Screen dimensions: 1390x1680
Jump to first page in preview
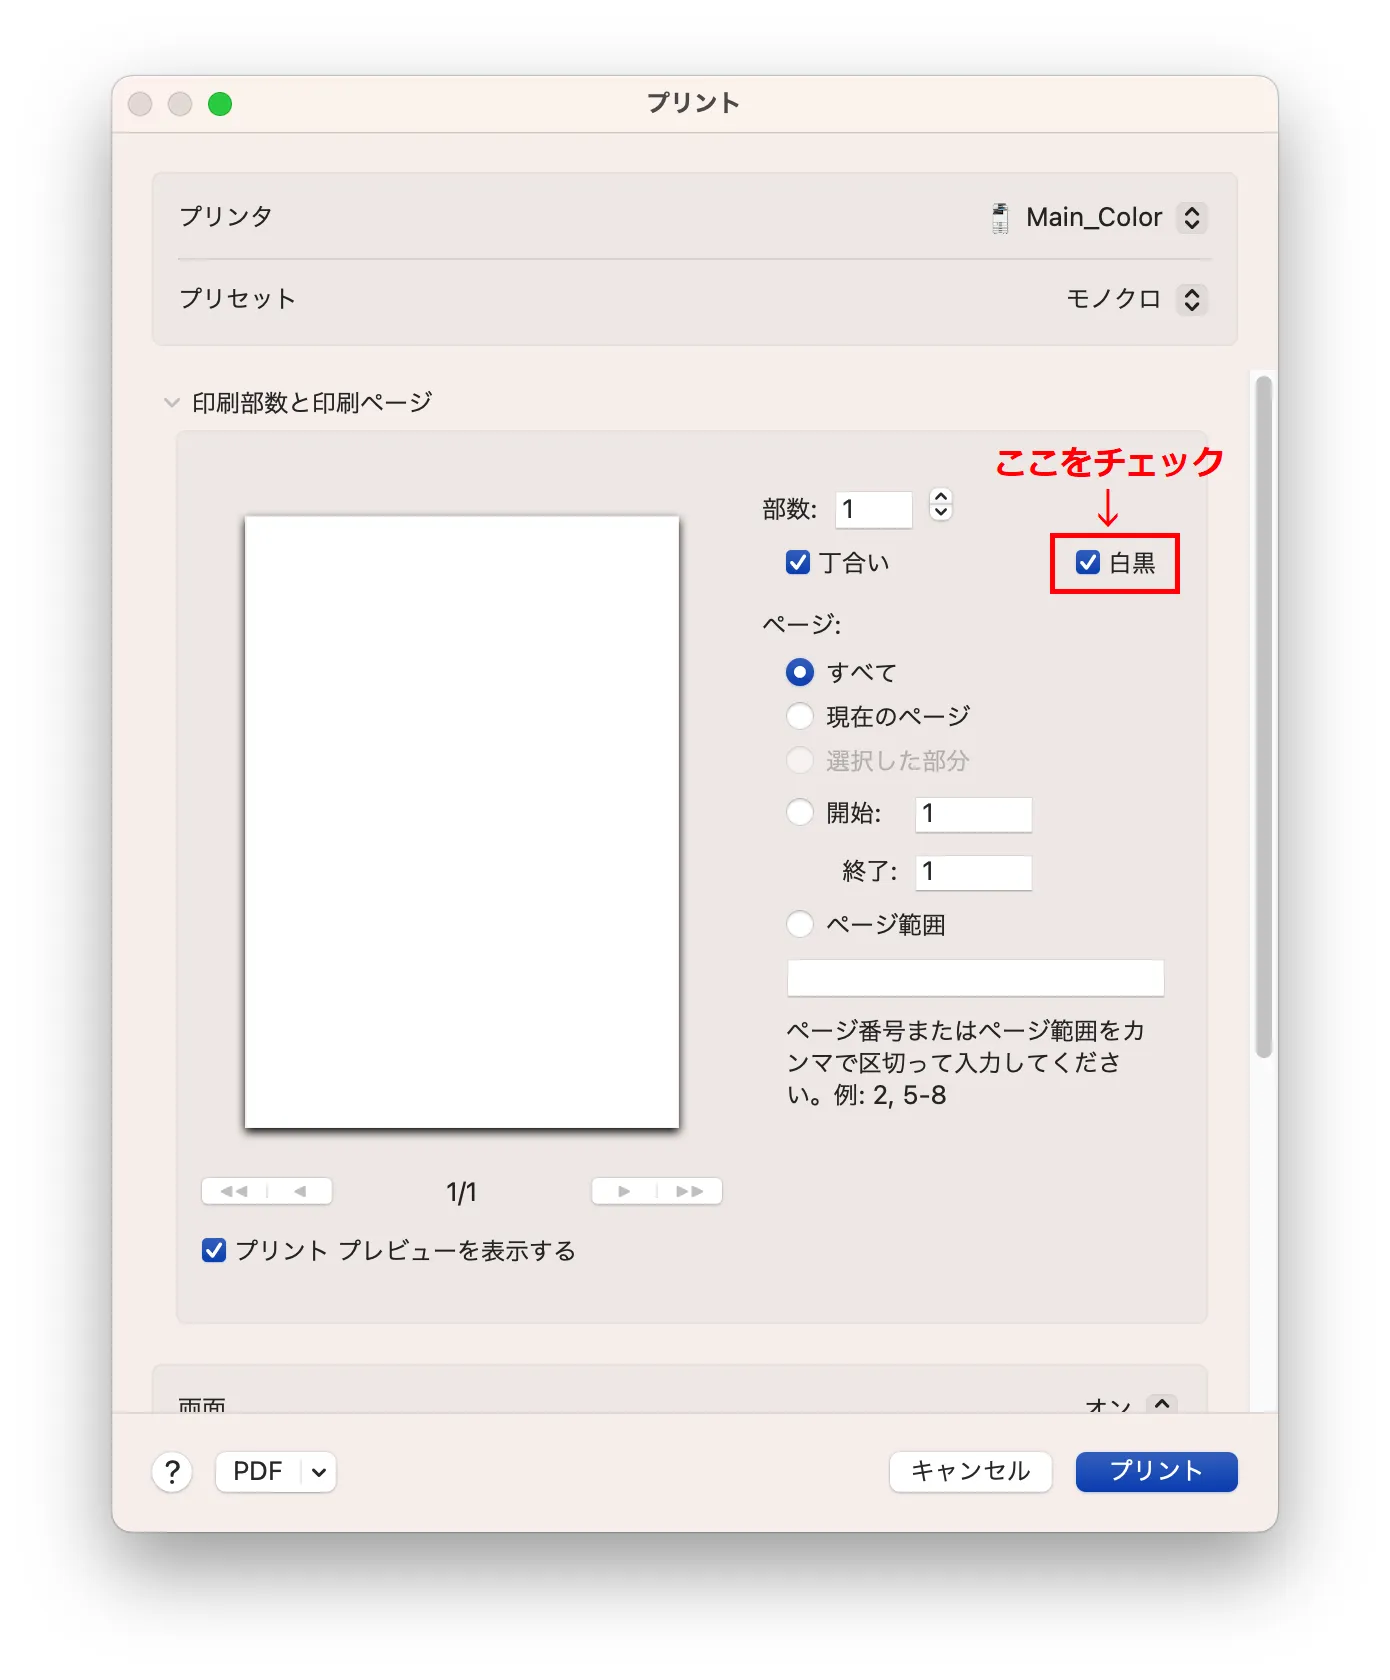point(234,1191)
